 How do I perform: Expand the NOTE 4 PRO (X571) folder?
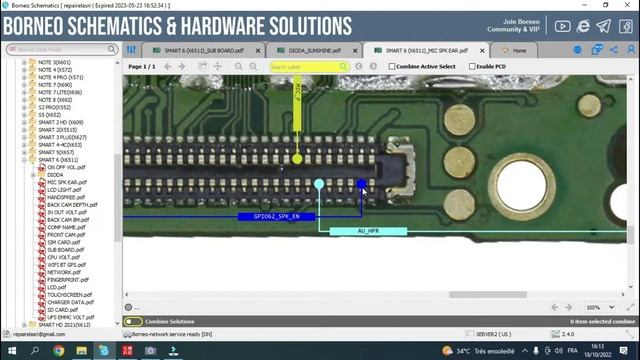[x=24, y=78]
